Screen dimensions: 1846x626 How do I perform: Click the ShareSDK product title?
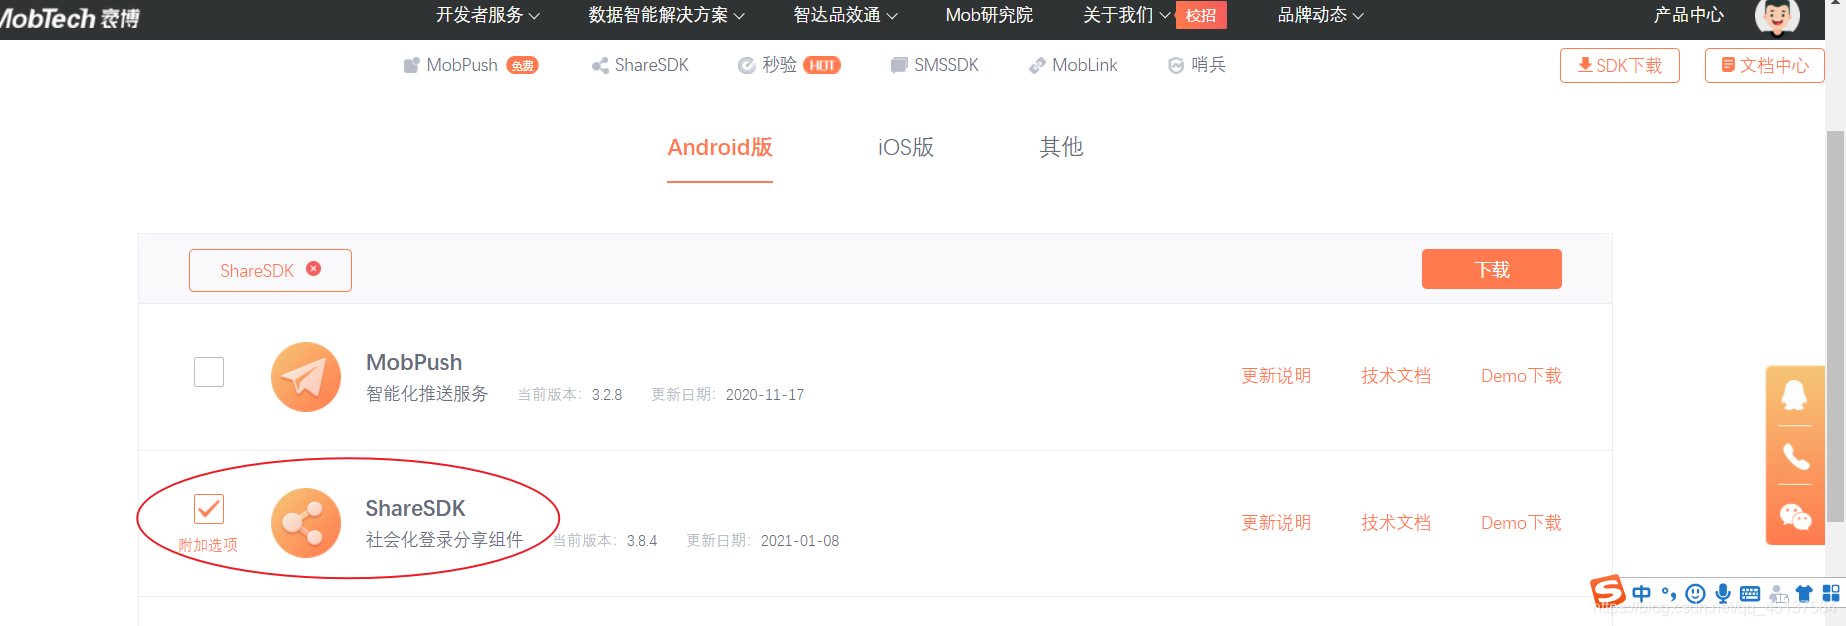click(415, 508)
